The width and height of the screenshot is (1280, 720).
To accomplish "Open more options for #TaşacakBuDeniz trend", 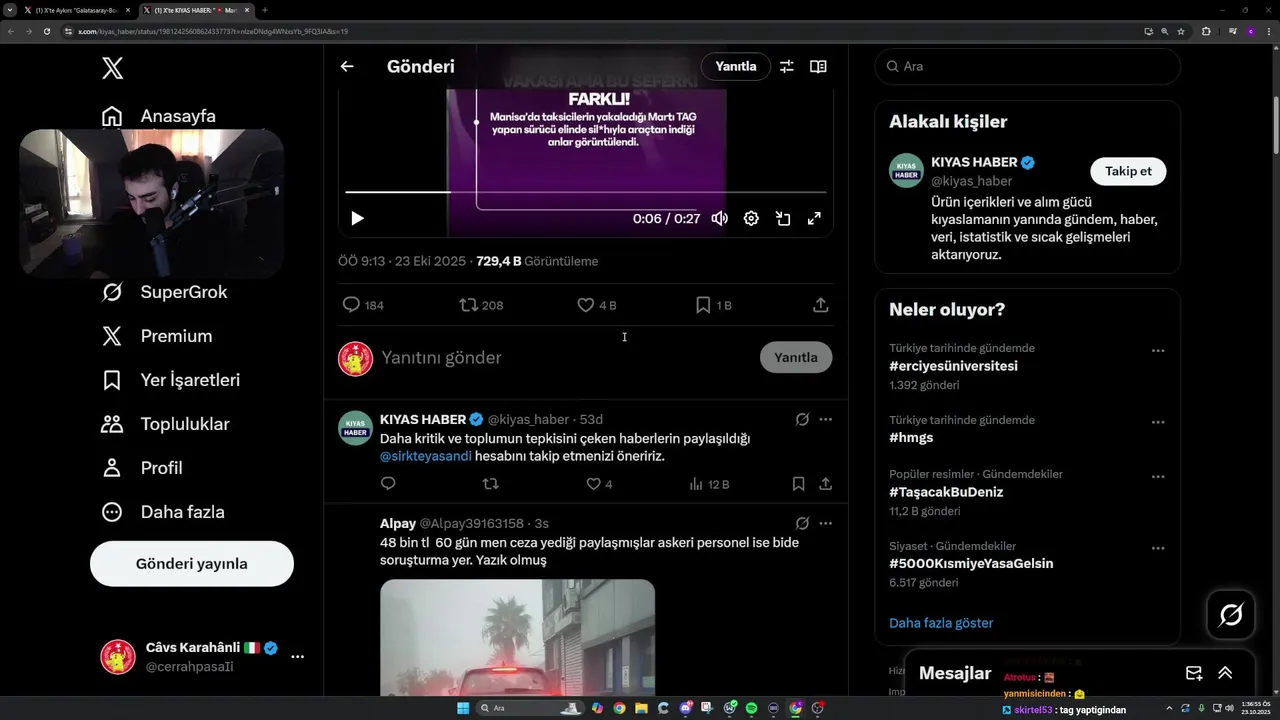I will point(1158,476).
